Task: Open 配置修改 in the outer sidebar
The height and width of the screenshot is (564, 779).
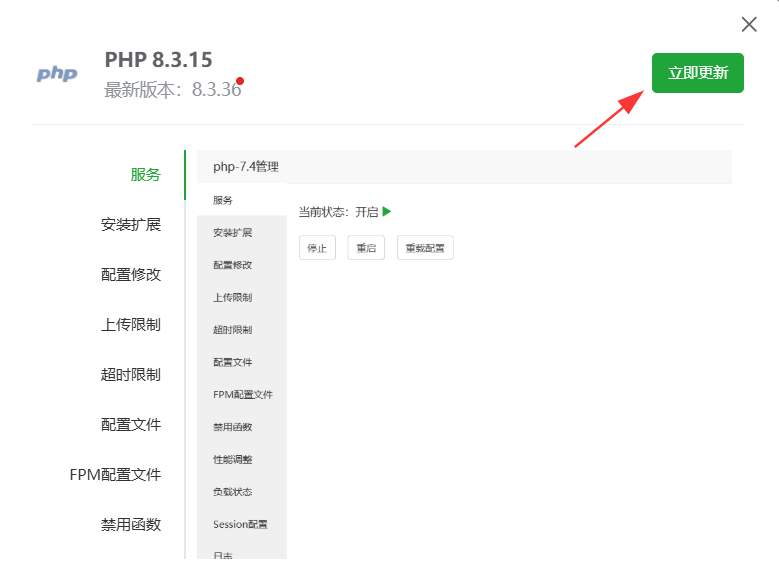Action: pos(131,275)
